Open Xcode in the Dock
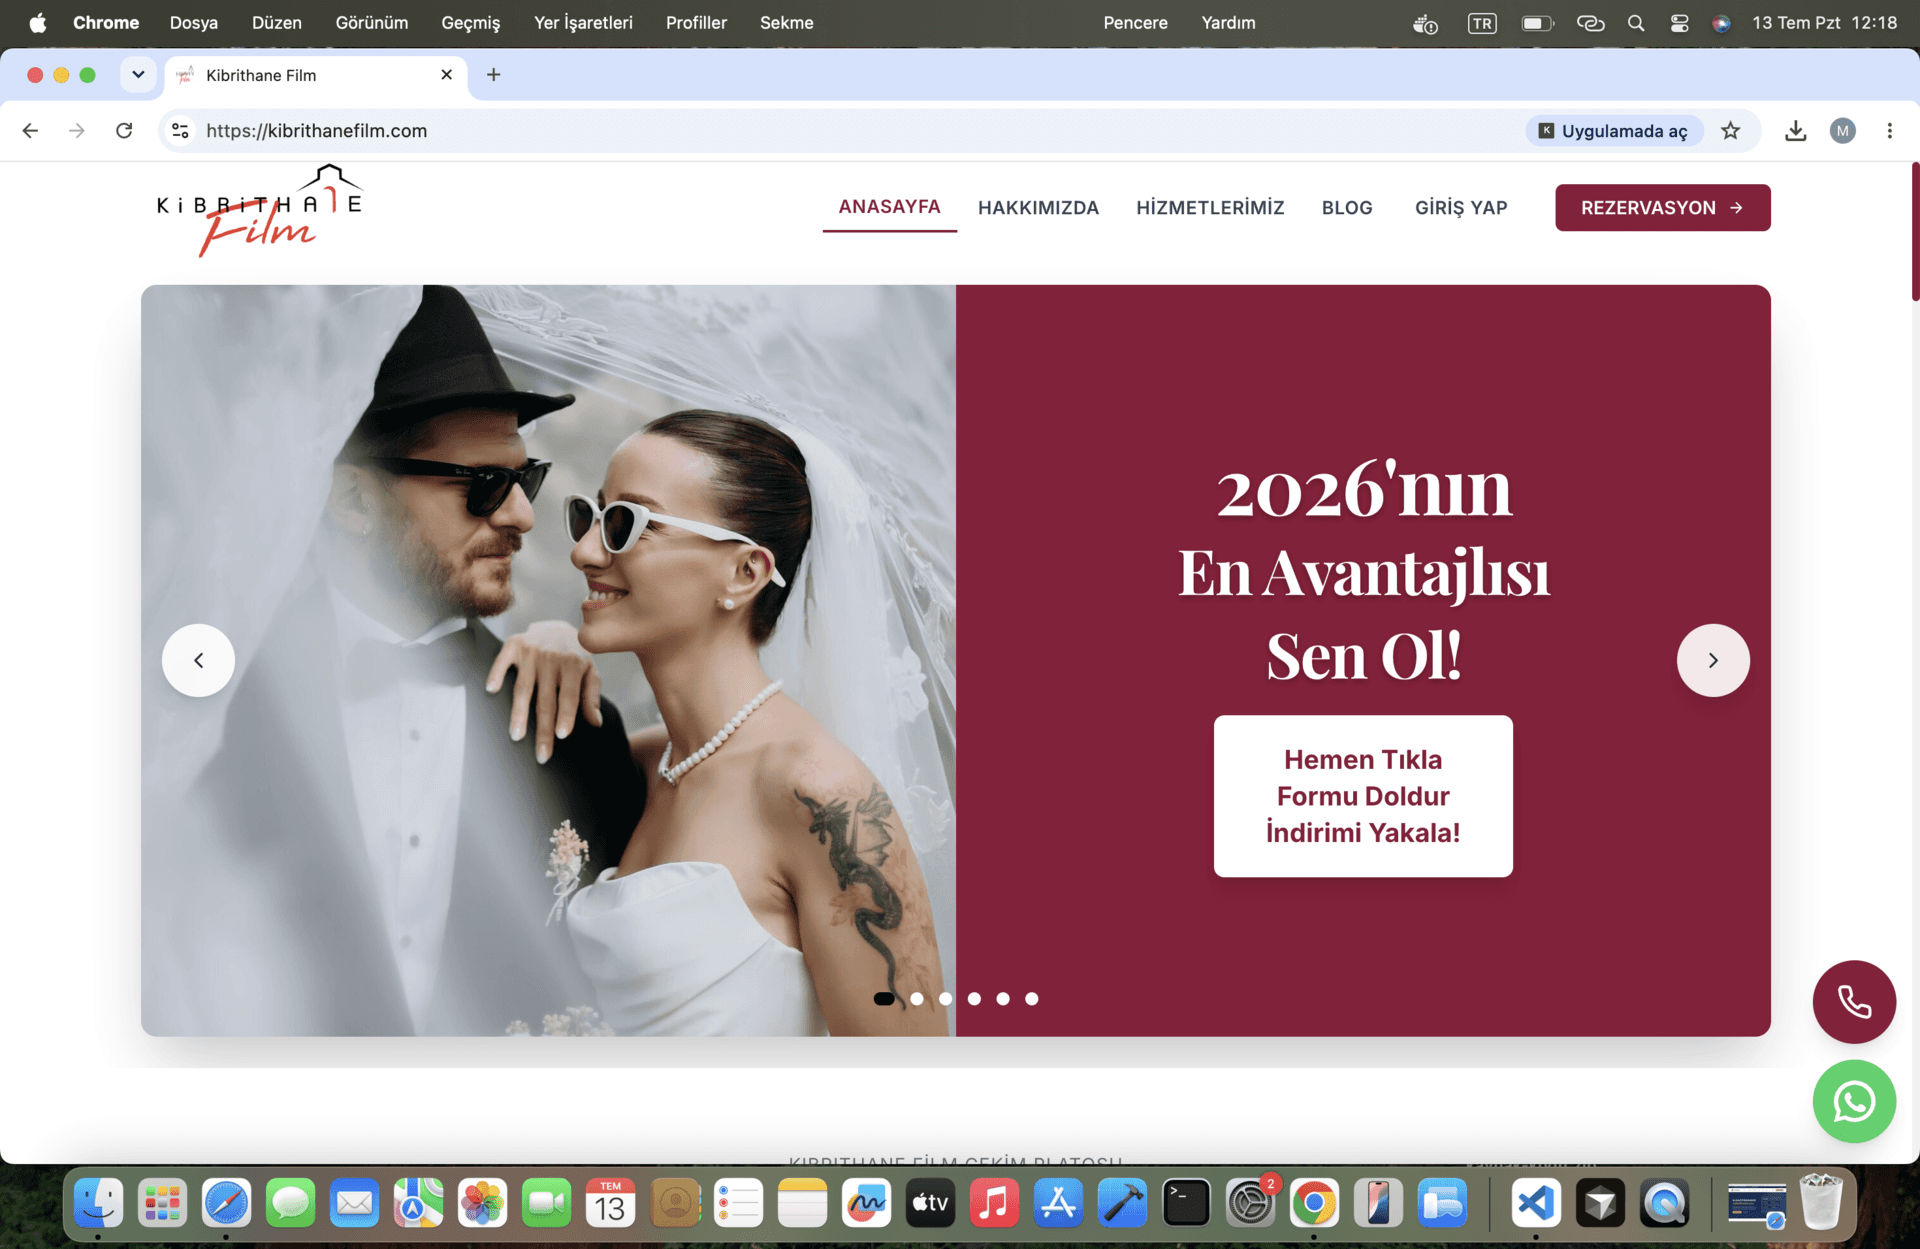 point(1122,1202)
